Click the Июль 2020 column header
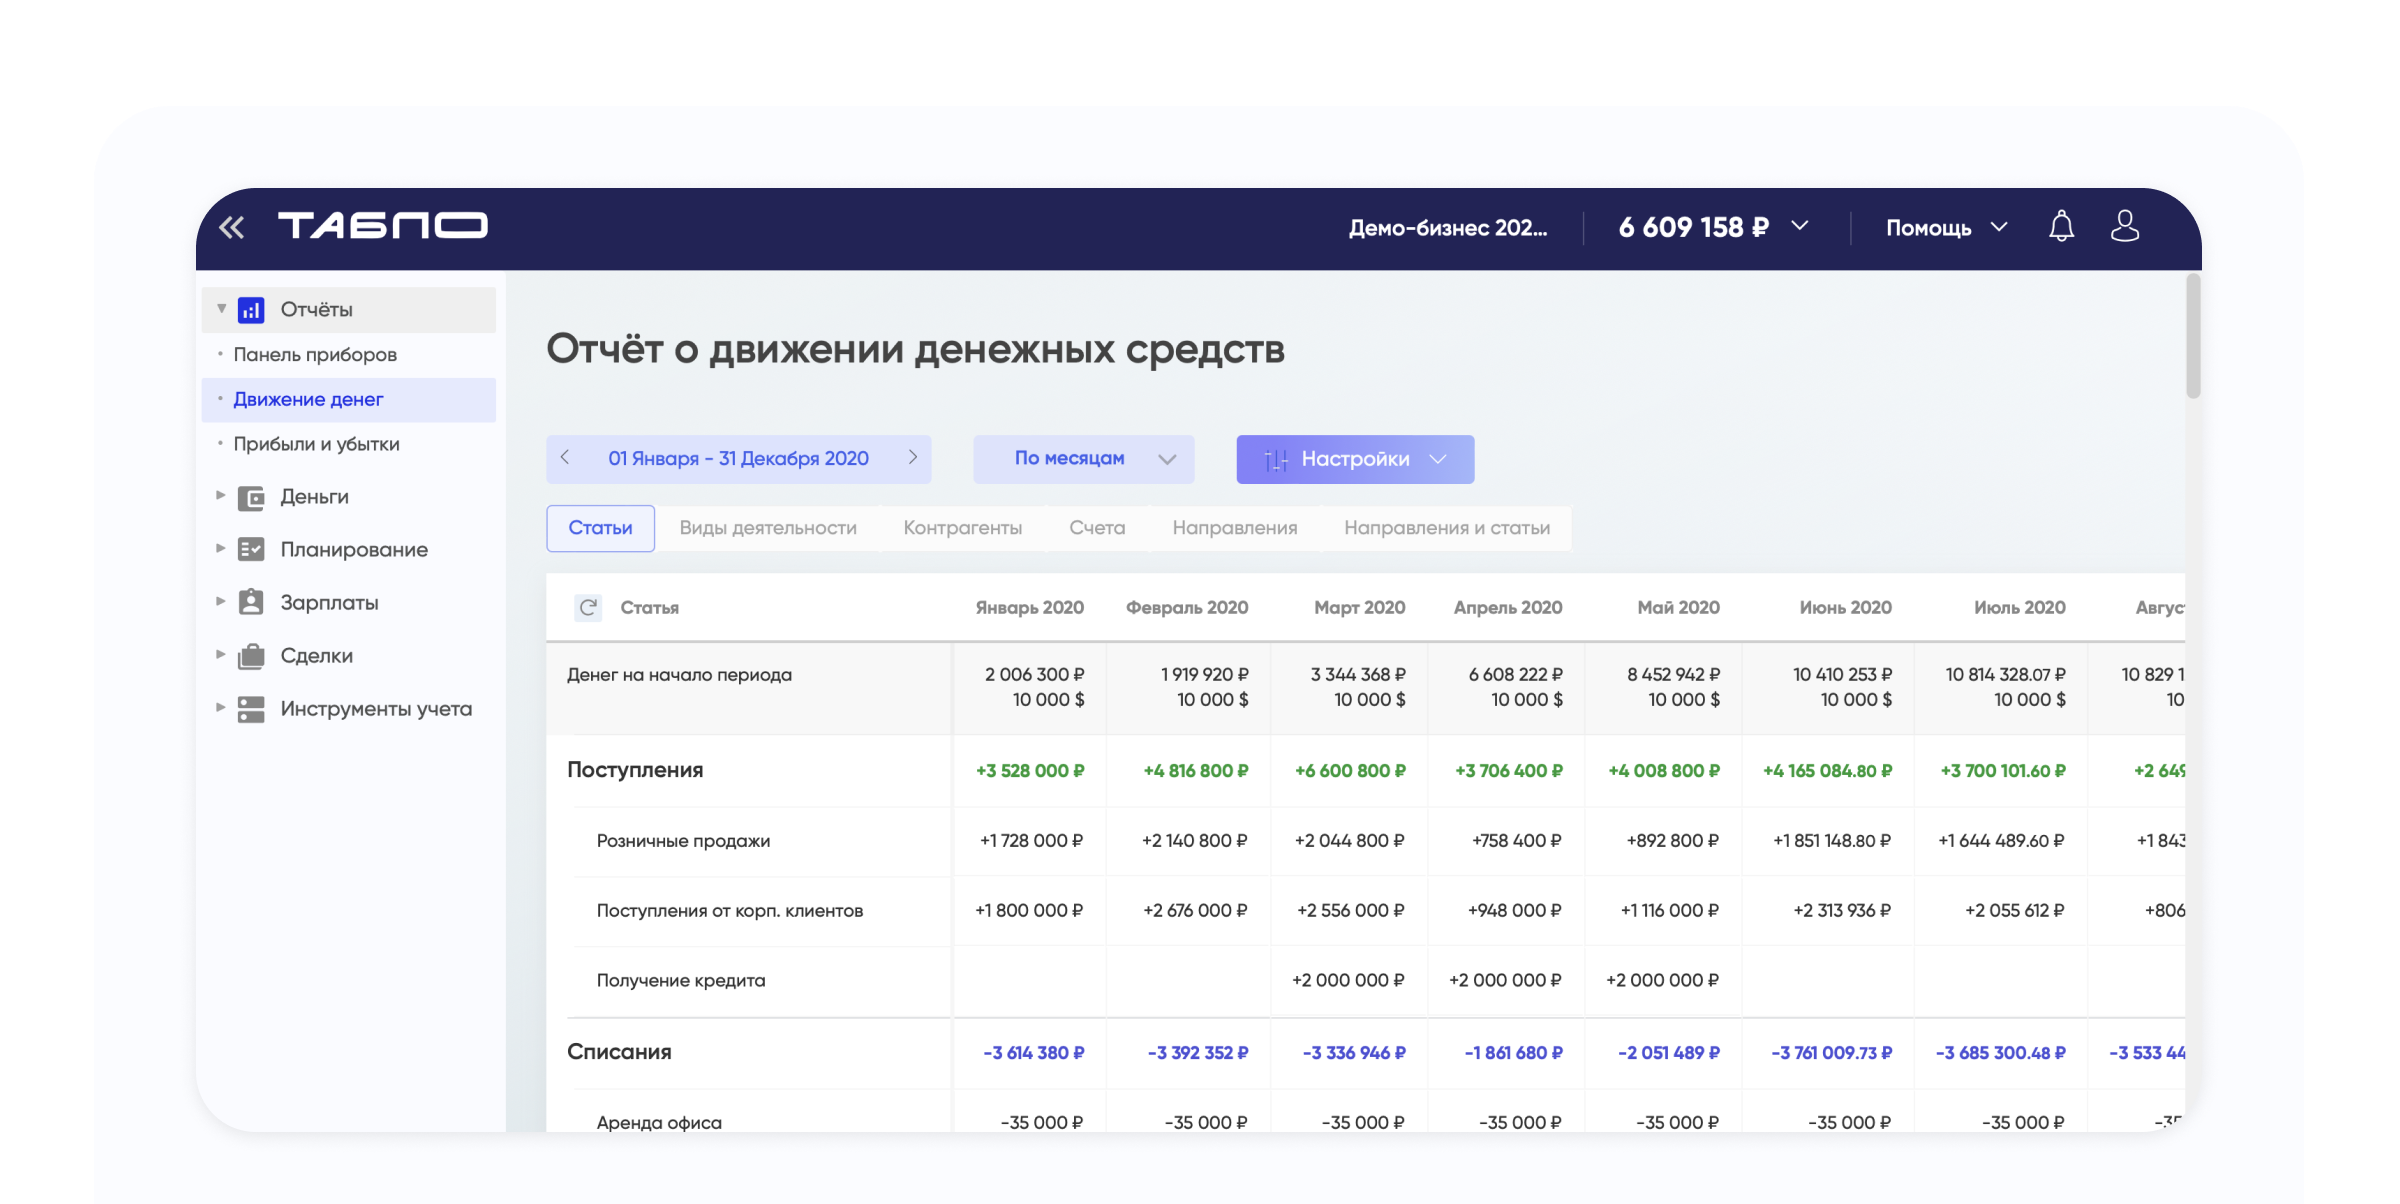This screenshot has height=1204, width=2400. (x=2019, y=608)
